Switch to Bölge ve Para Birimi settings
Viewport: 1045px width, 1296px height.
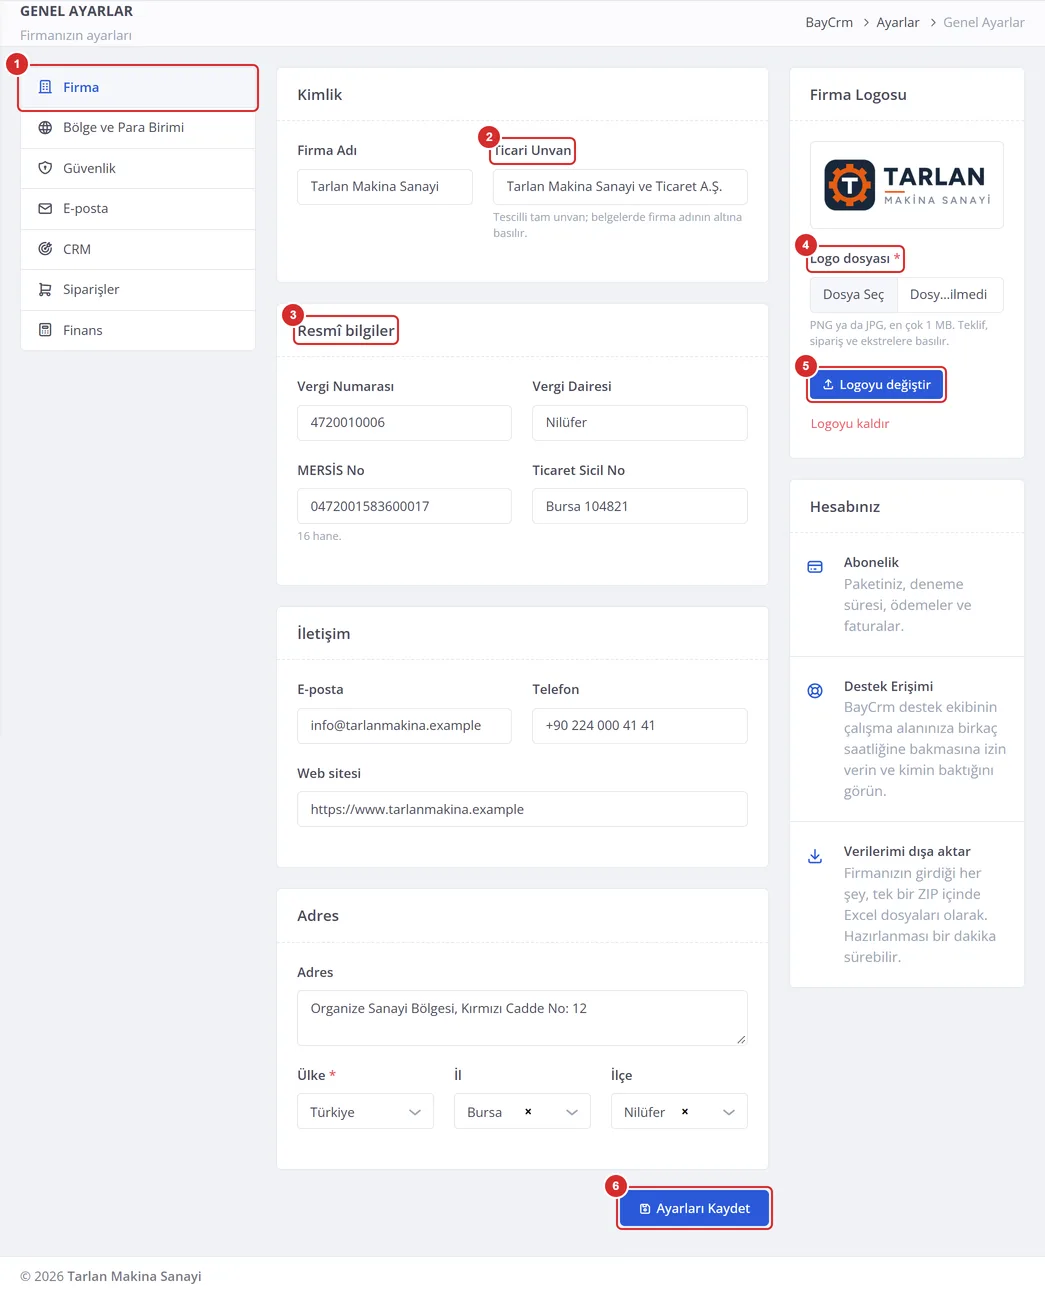pos(138,128)
